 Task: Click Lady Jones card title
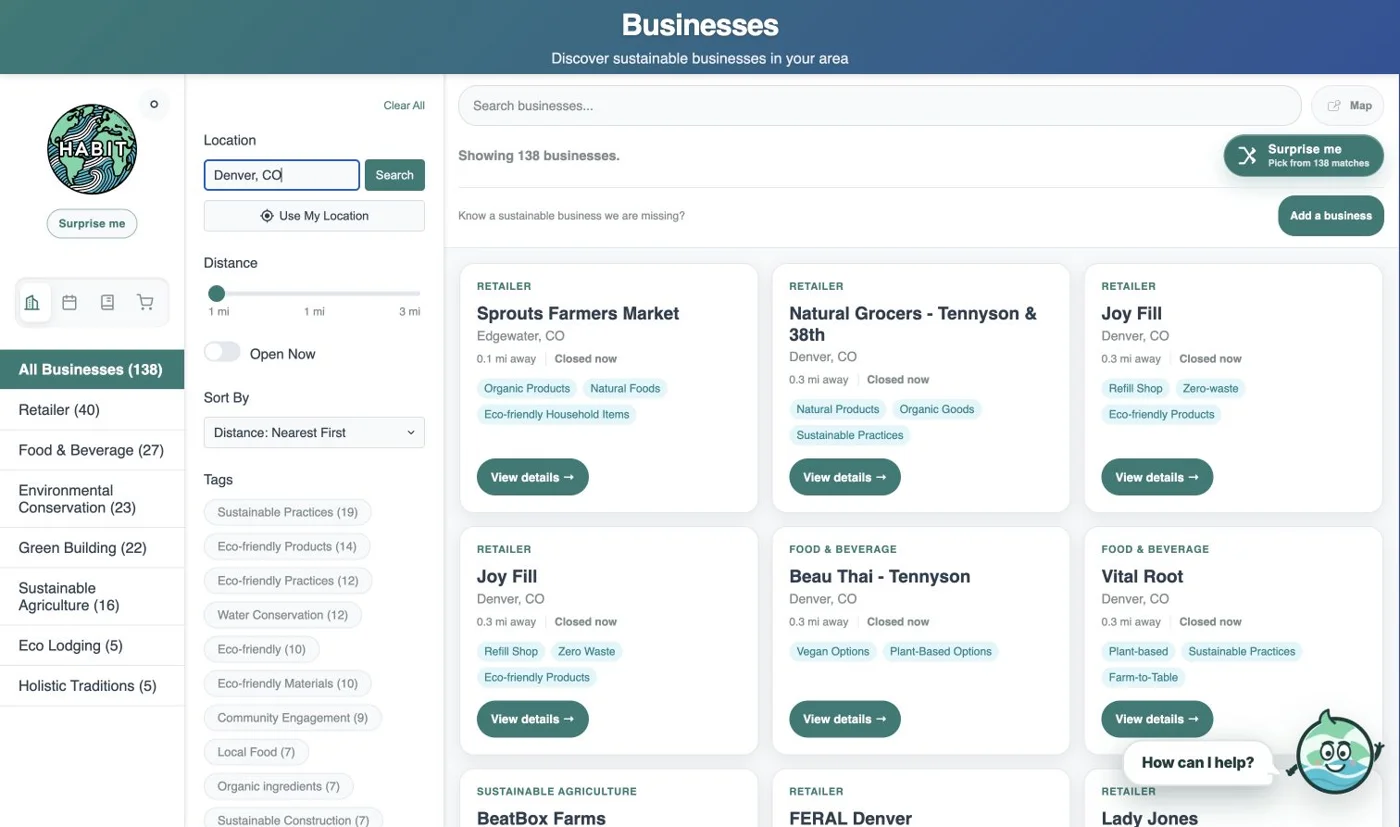click(1149, 818)
